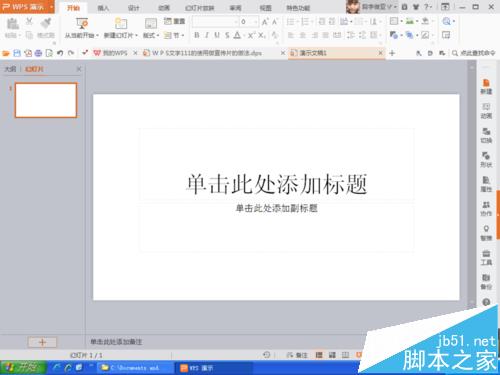Screen dimensions: 500x375
Task: Toggle Notes (备注) in status bar
Action: tap(297, 355)
